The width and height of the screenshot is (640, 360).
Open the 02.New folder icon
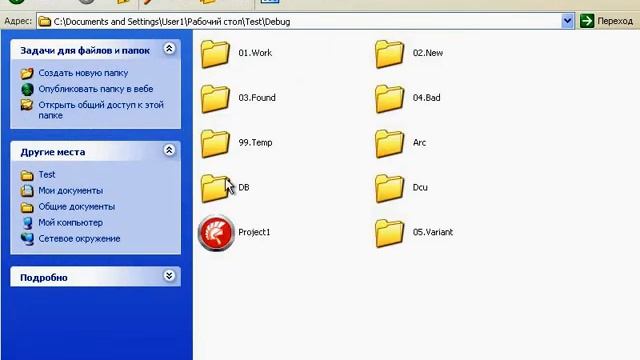tap(389, 53)
